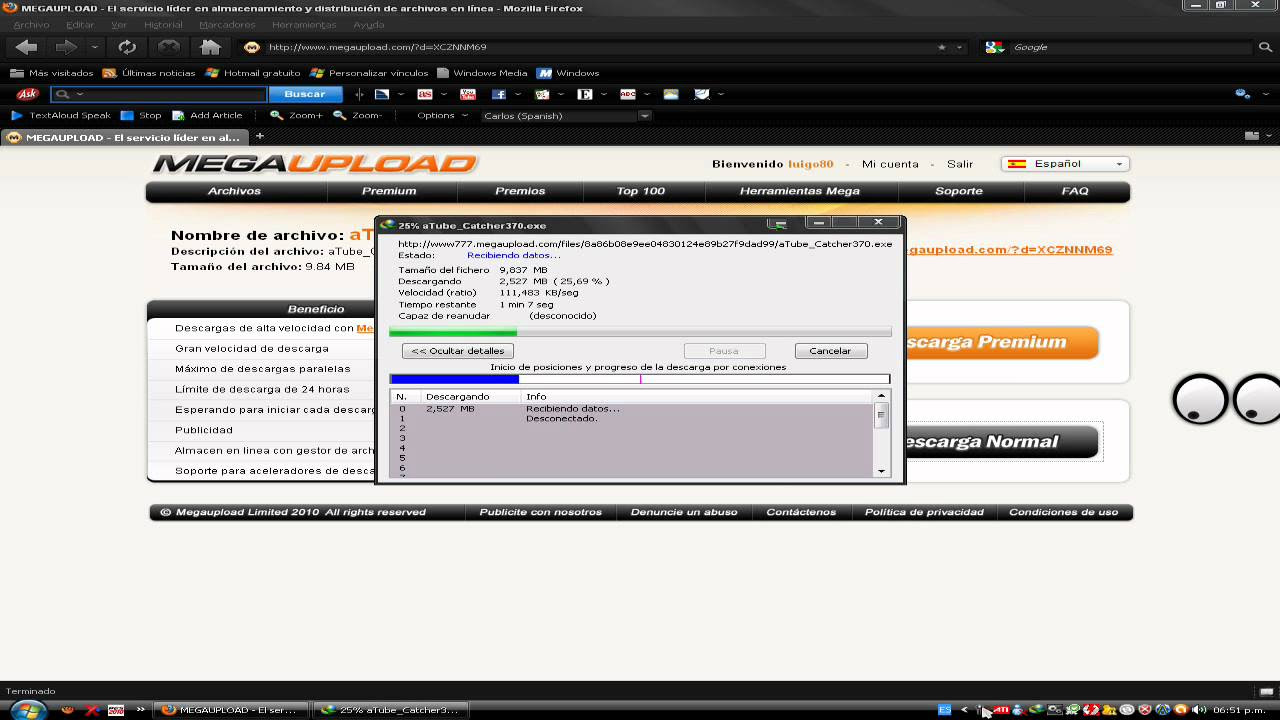Open the Archivos navigation tab
This screenshot has height=720, width=1280.
click(x=234, y=191)
